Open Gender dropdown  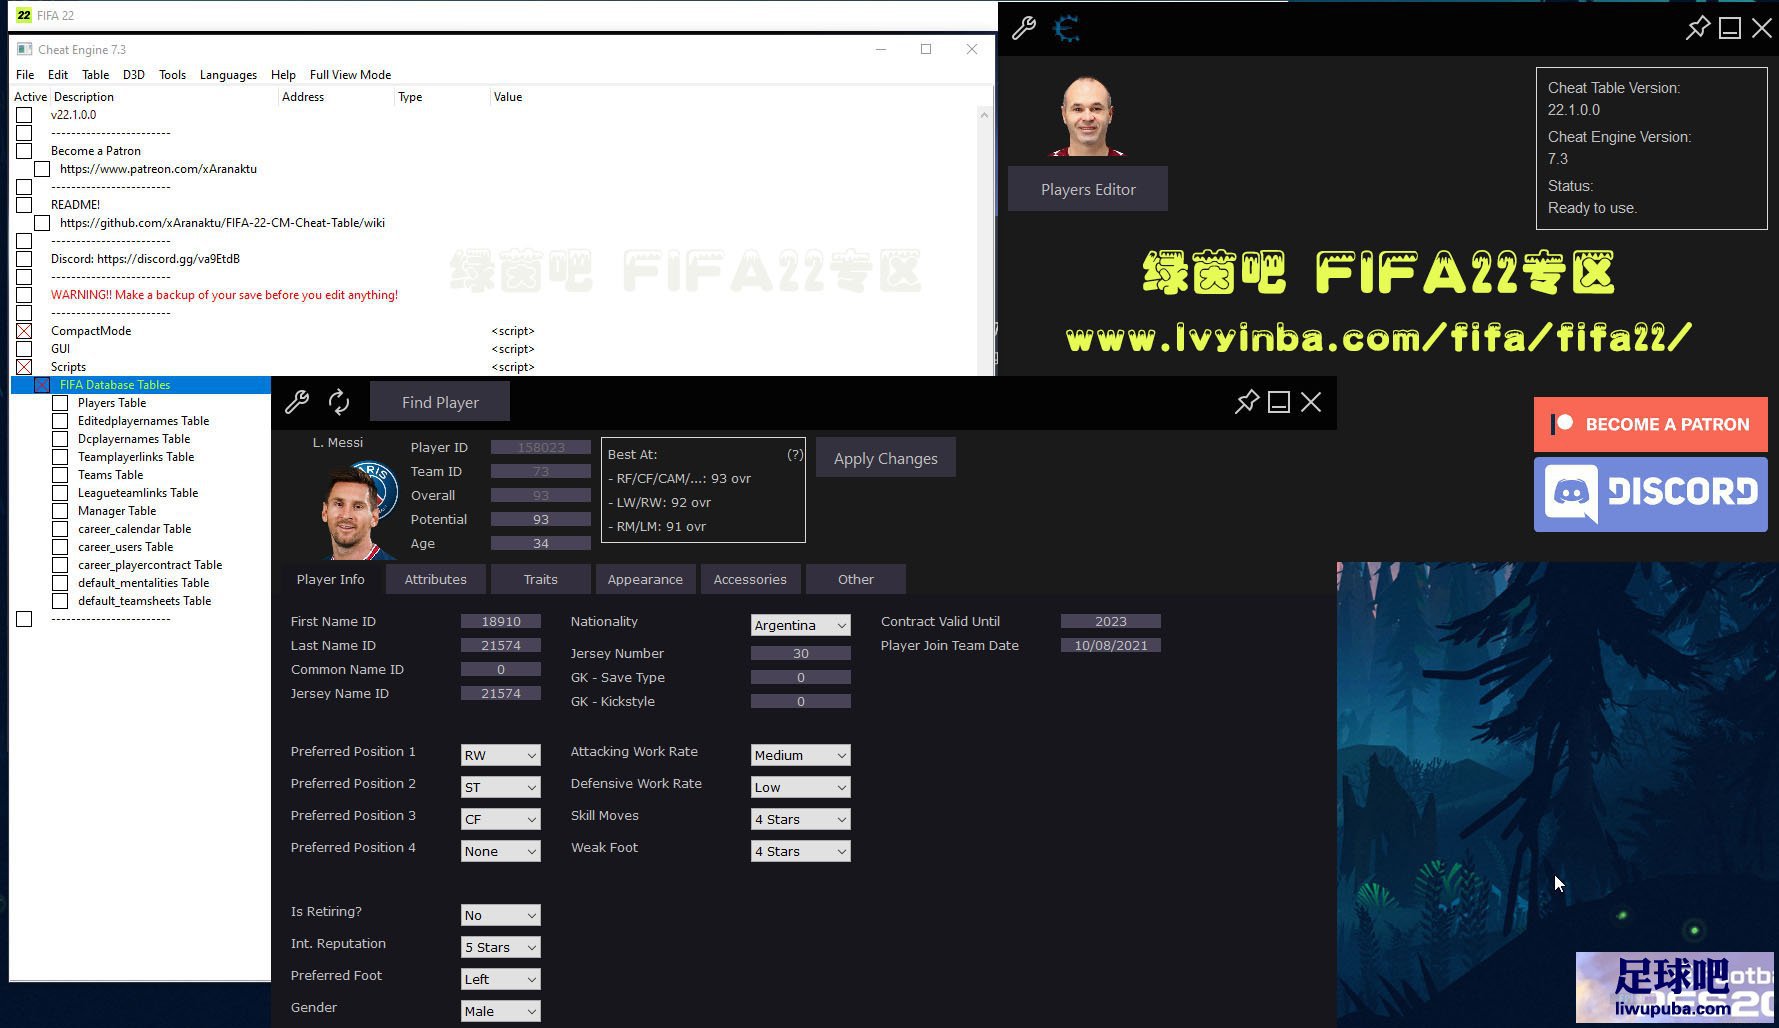point(500,1011)
